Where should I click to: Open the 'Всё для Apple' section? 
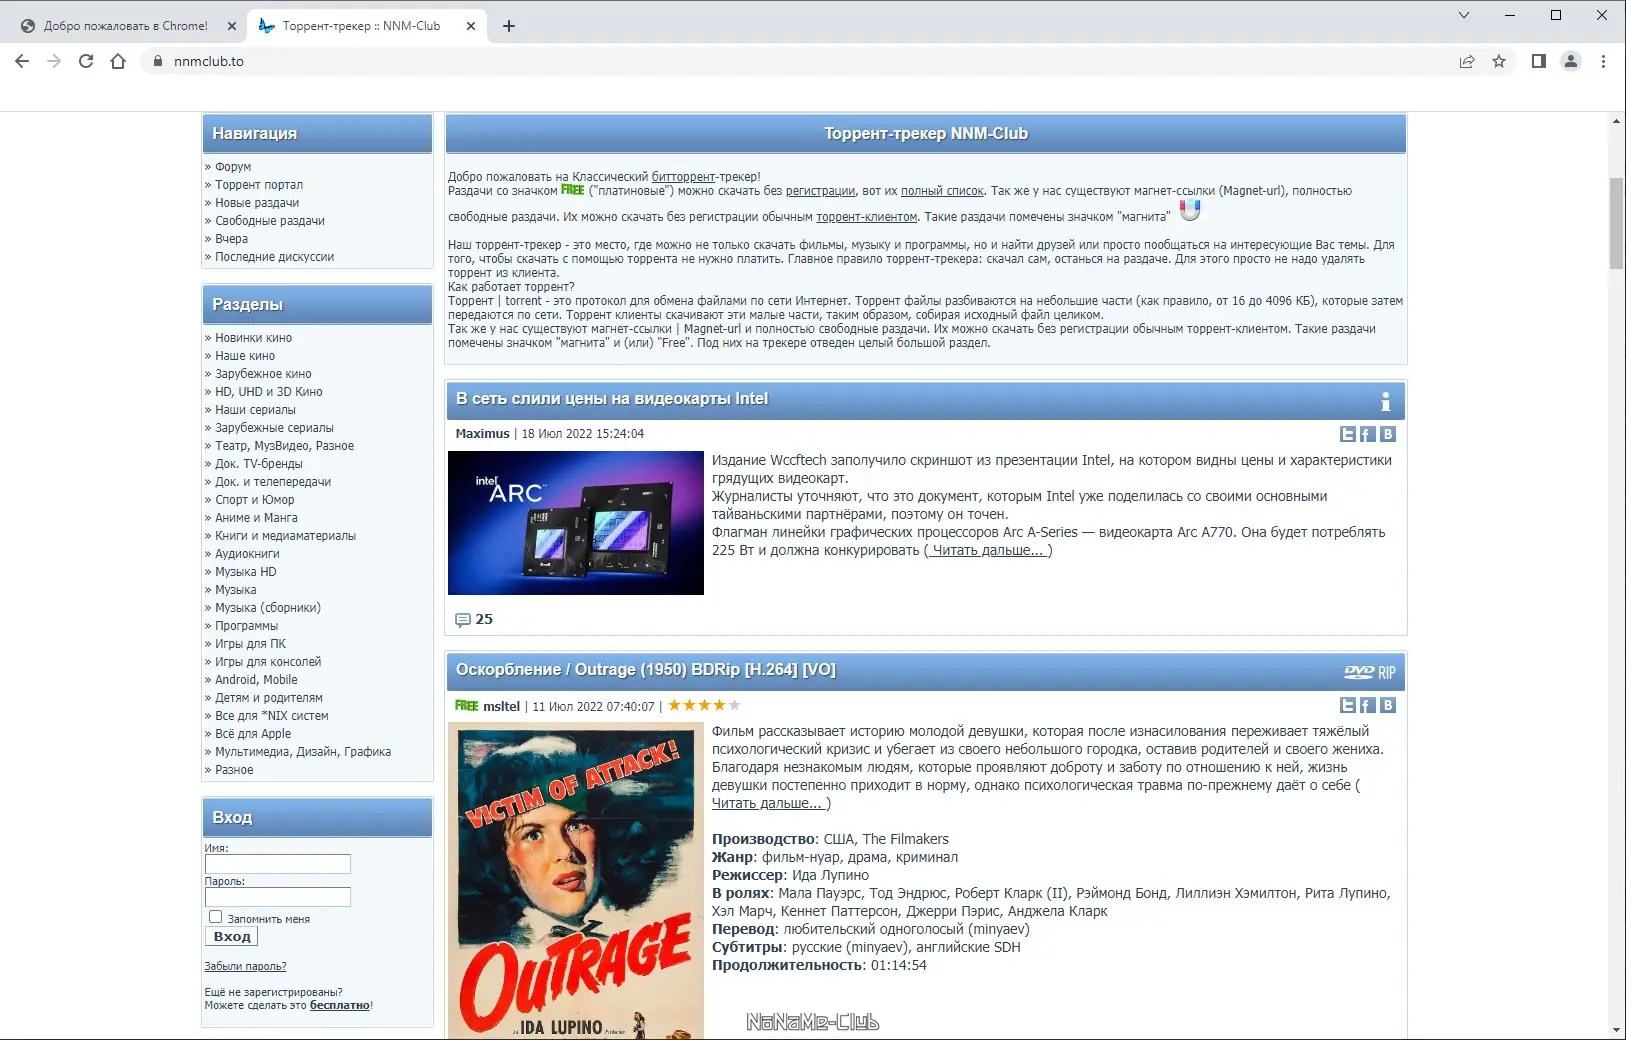(253, 734)
